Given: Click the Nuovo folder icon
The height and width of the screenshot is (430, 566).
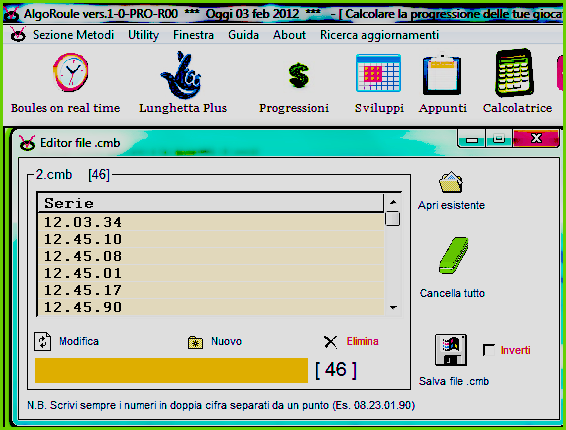Looking at the screenshot, I should click(195, 342).
